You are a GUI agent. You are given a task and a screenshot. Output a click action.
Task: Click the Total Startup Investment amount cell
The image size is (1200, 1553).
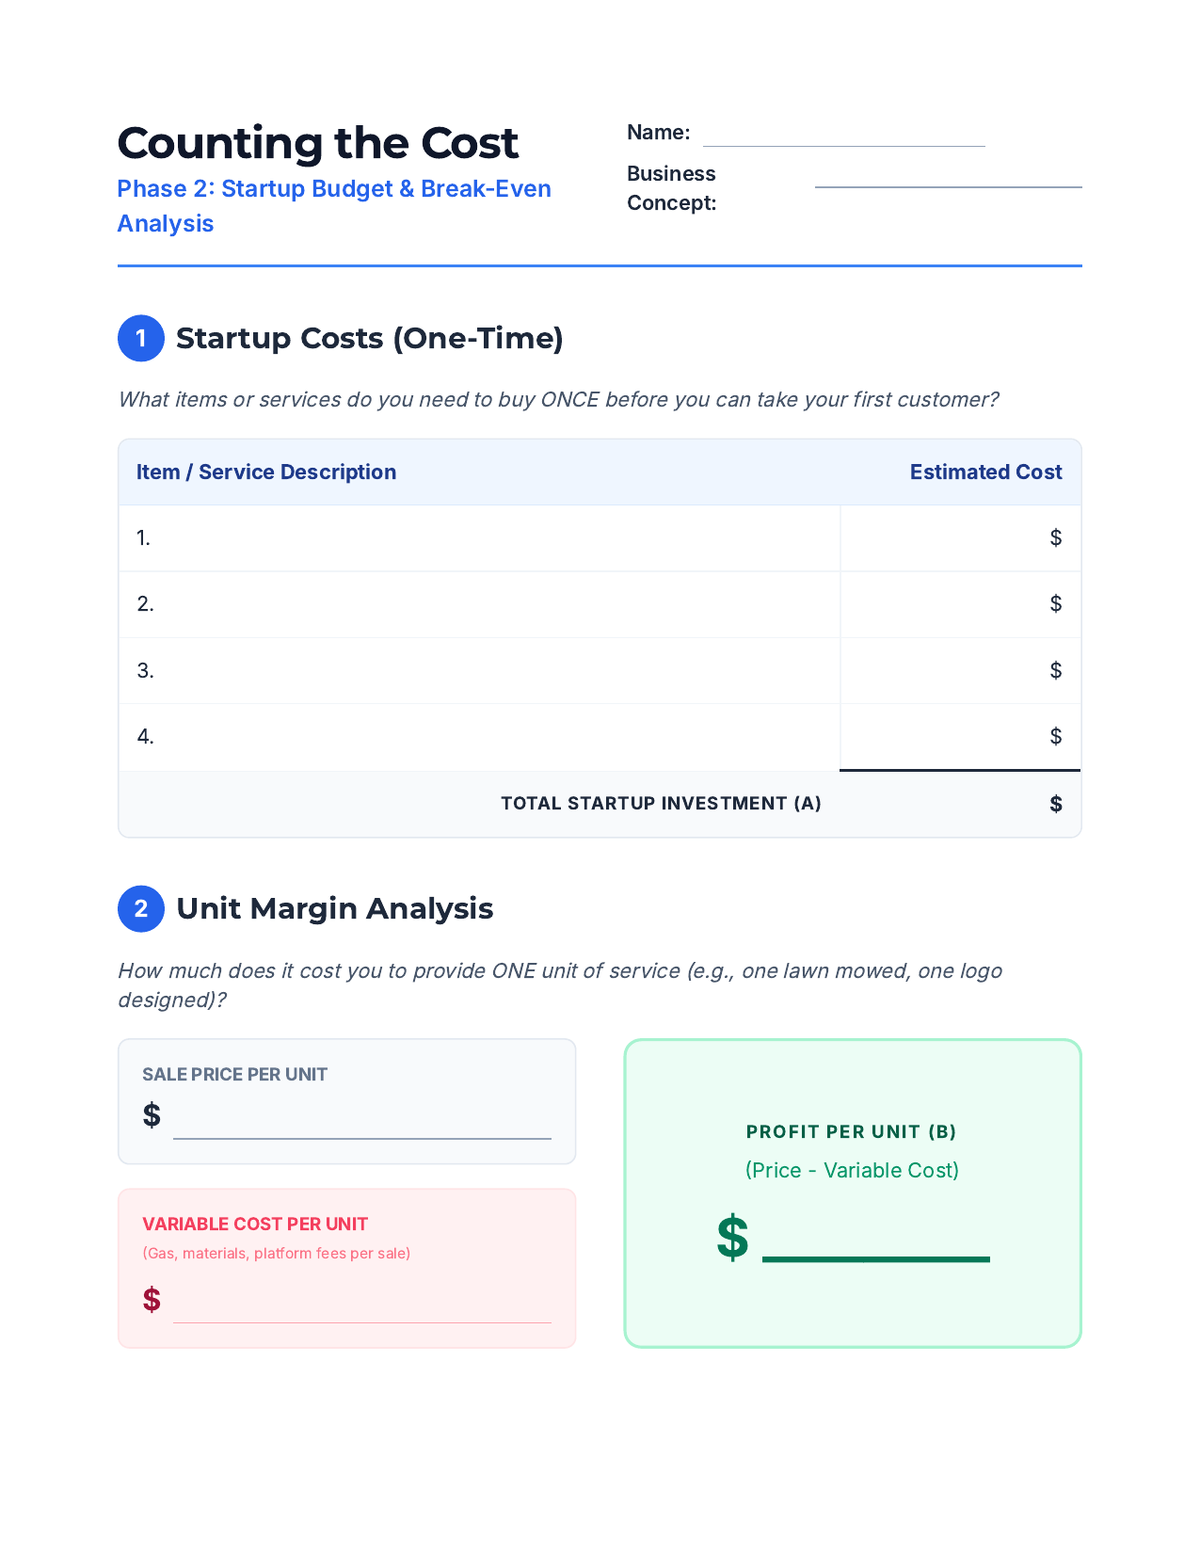[x=960, y=804]
